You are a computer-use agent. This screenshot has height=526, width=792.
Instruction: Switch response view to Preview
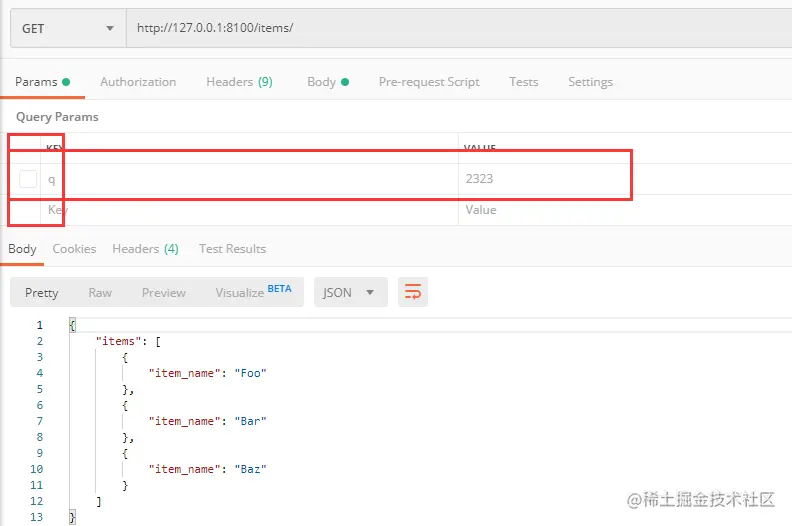tap(164, 293)
